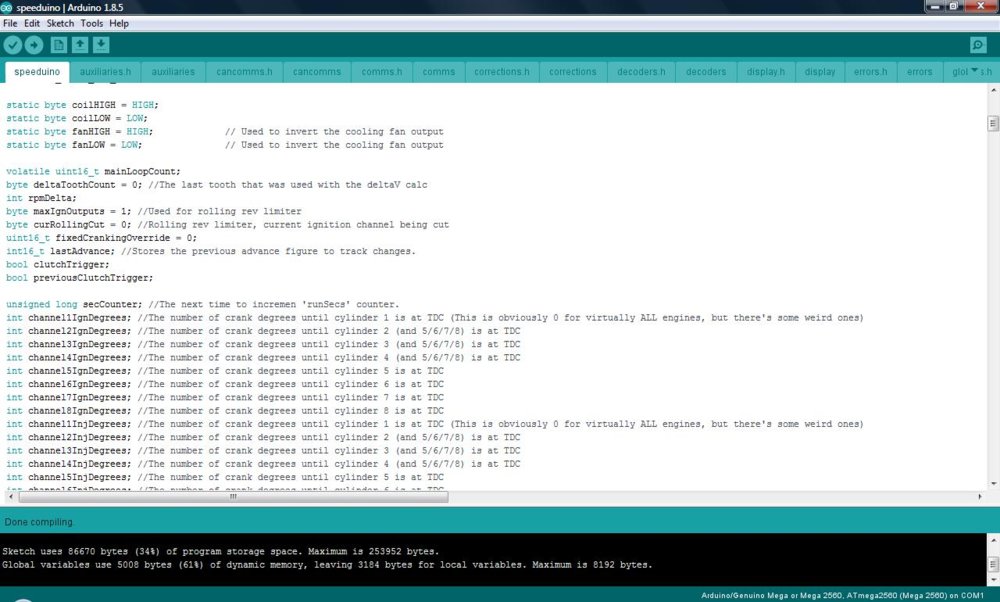Click the 'int channel1InjDegrees;' line
This screenshot has width=1000, height=602.
(x=434, y=424)
